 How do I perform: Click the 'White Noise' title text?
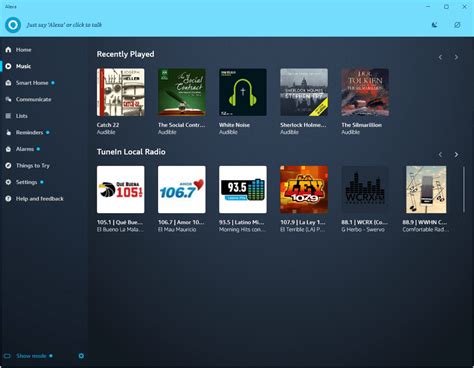(x=234, y=125)
